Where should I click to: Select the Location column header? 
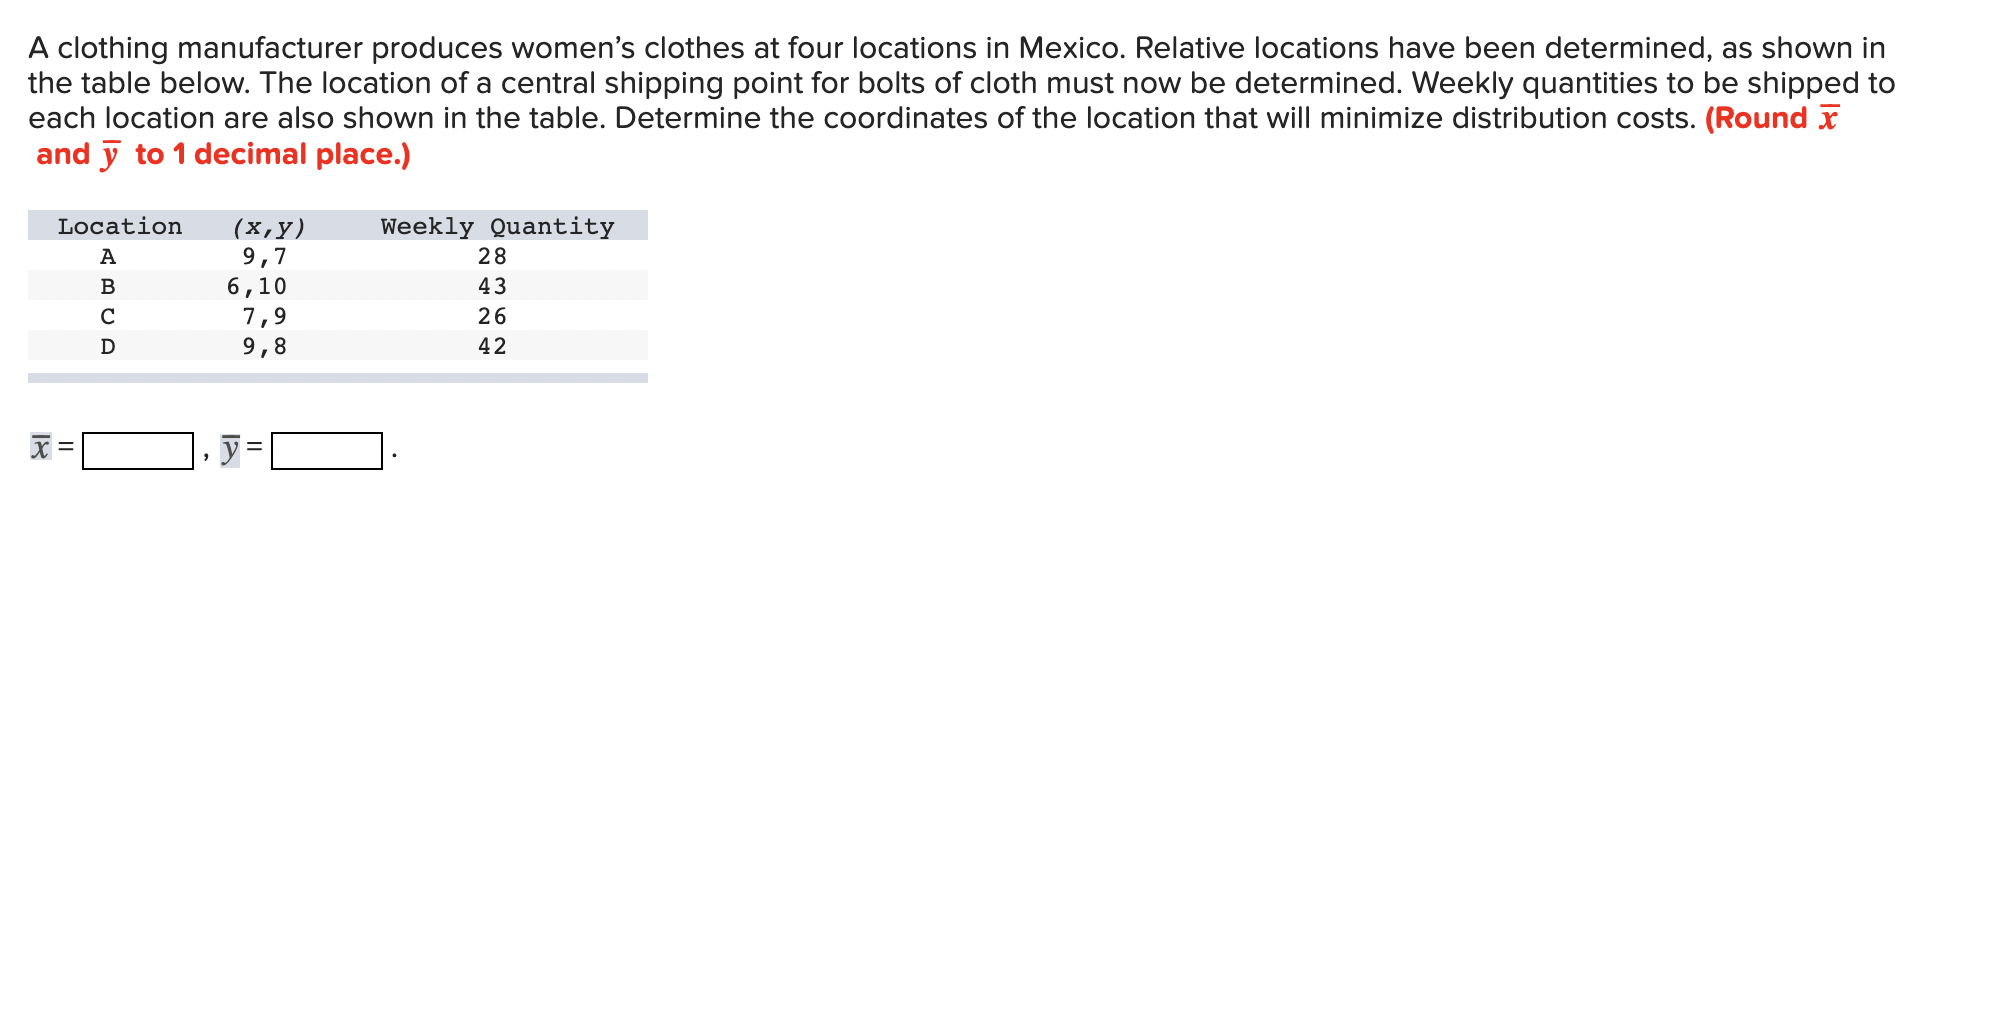coord(118,226)
